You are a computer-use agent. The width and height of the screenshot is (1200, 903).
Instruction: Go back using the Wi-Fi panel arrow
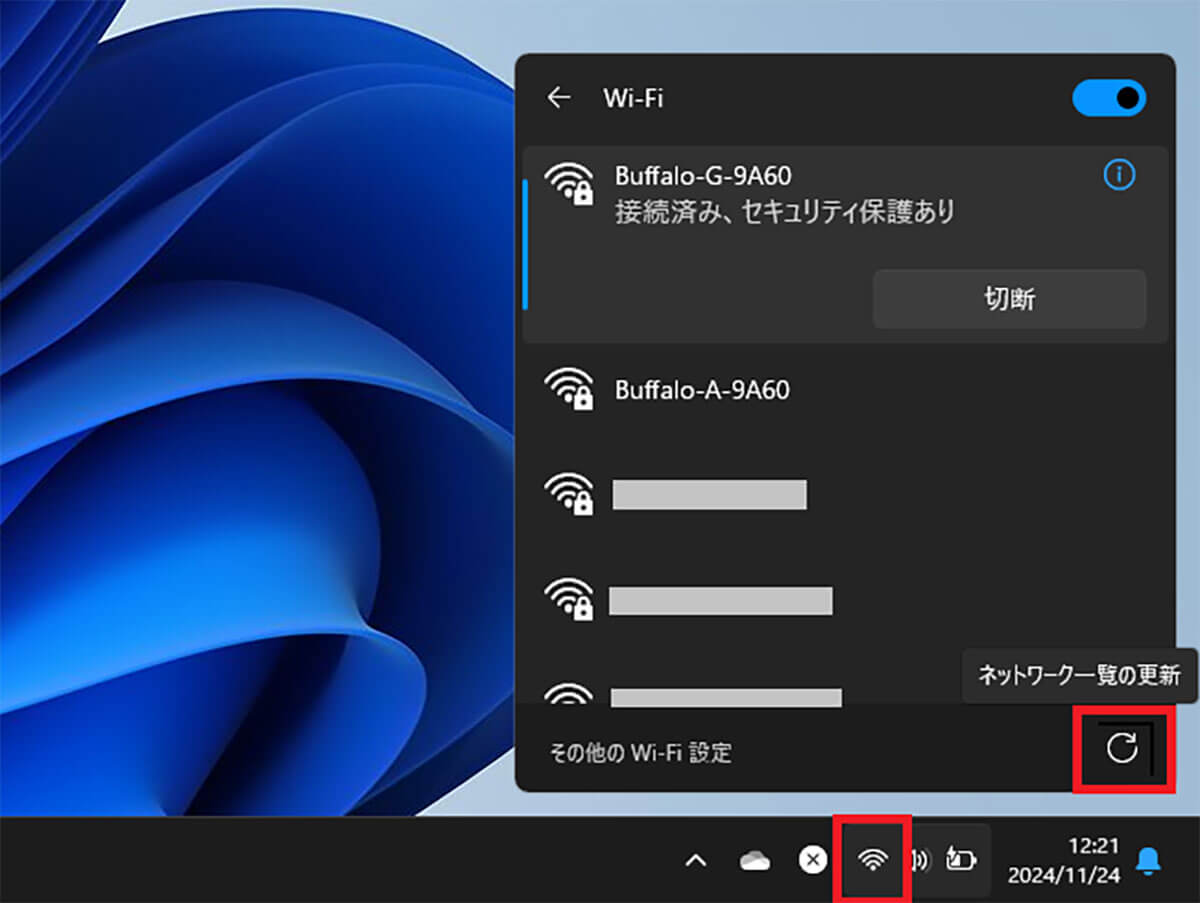click(558, 98)
